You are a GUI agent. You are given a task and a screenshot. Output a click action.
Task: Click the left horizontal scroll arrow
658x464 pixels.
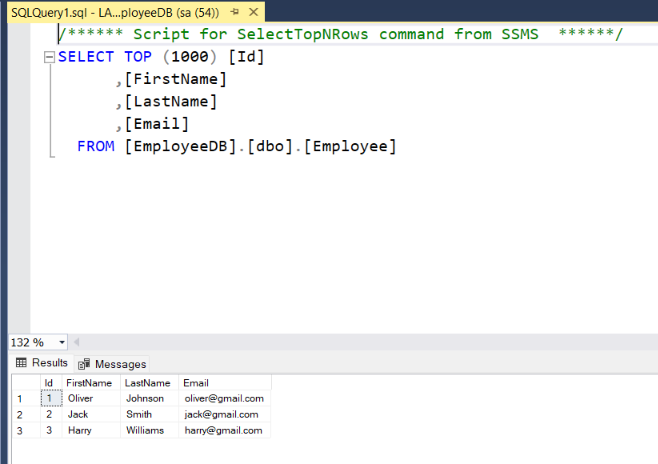(76, 342)
